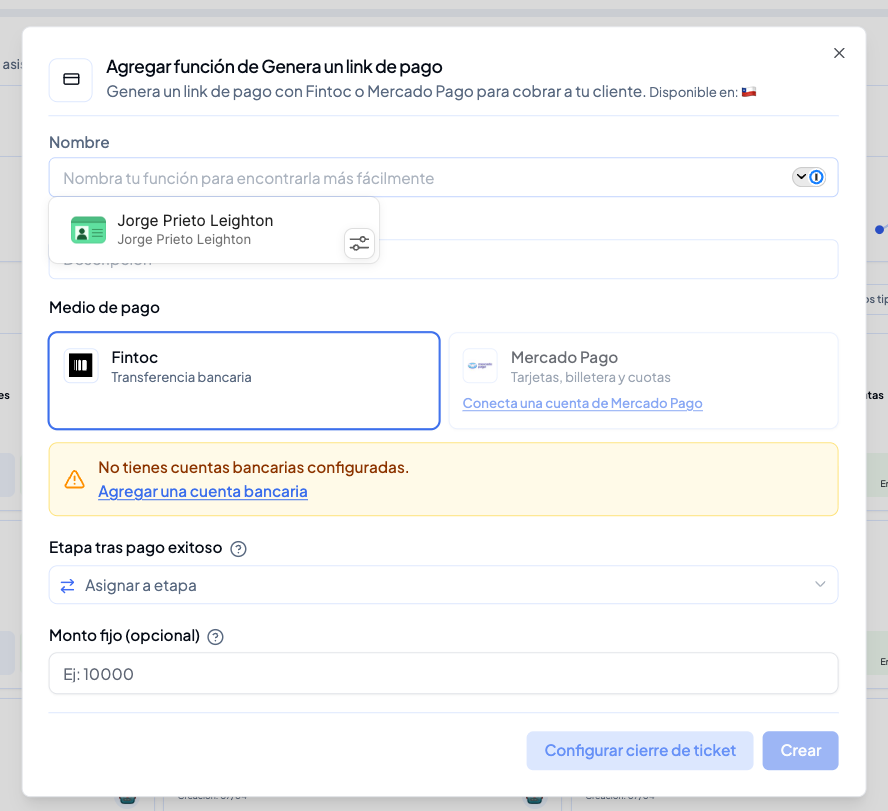Viewport: 888px width, 811px height.
Task: Click 'Transferencia bancaria' subtitle
Action: [181, 377]
